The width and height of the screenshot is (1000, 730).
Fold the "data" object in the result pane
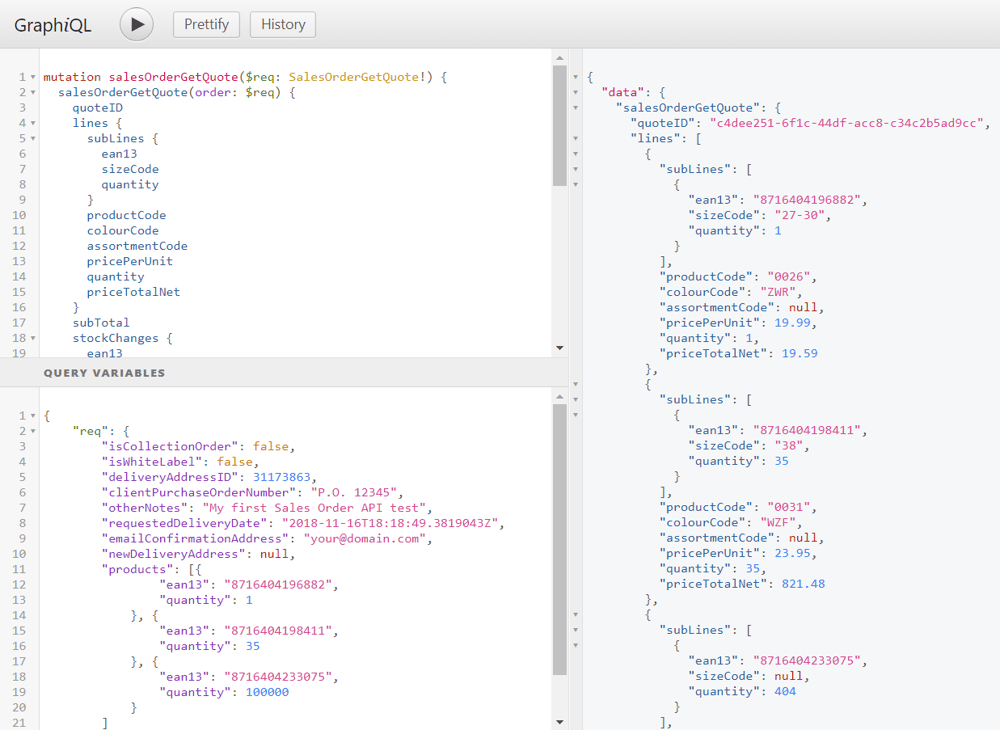575,92
